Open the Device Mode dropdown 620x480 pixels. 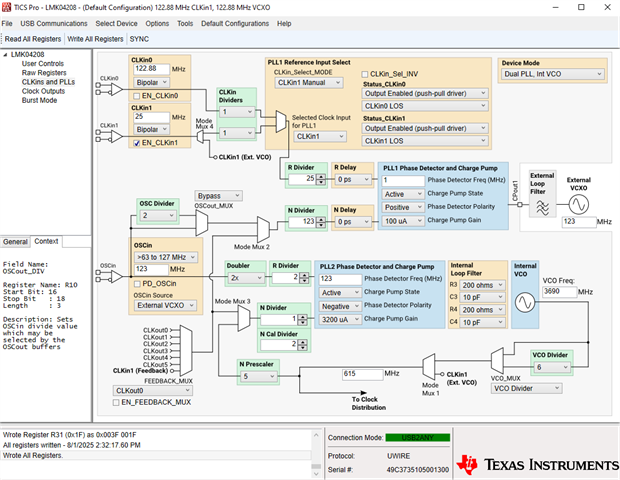click(x=553, y=74)
